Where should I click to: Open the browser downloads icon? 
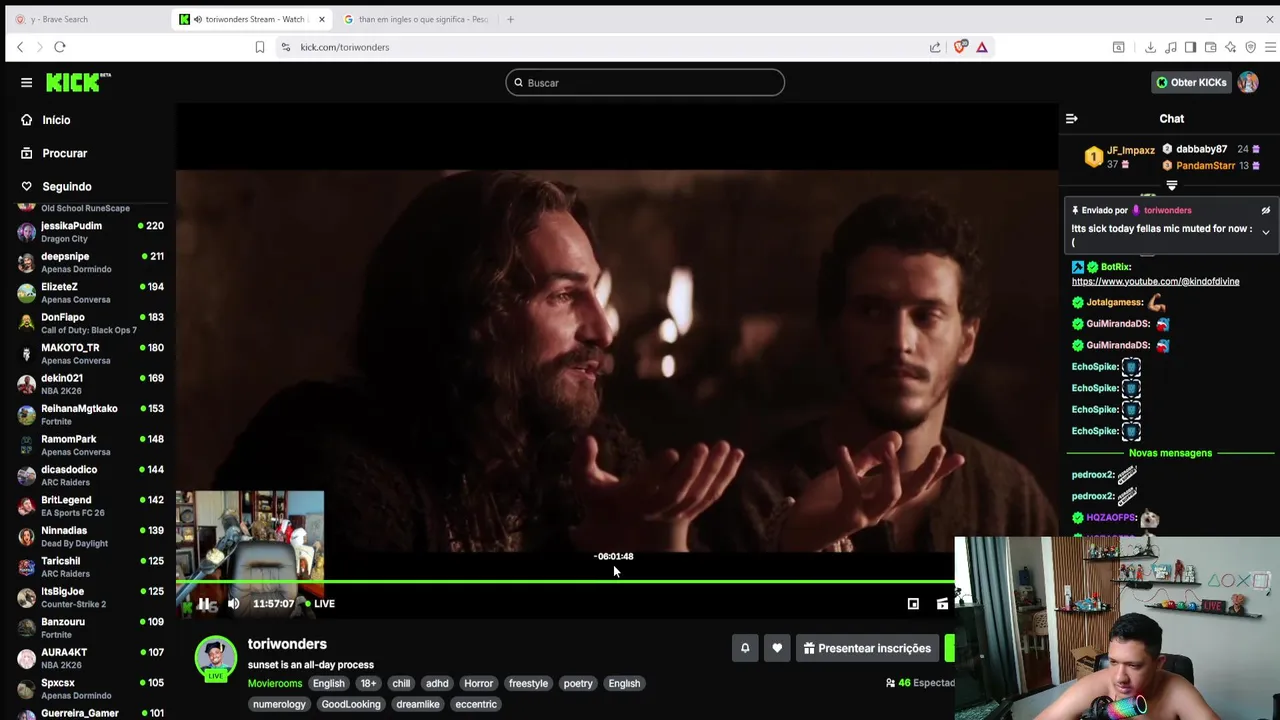coord(1150,47)
